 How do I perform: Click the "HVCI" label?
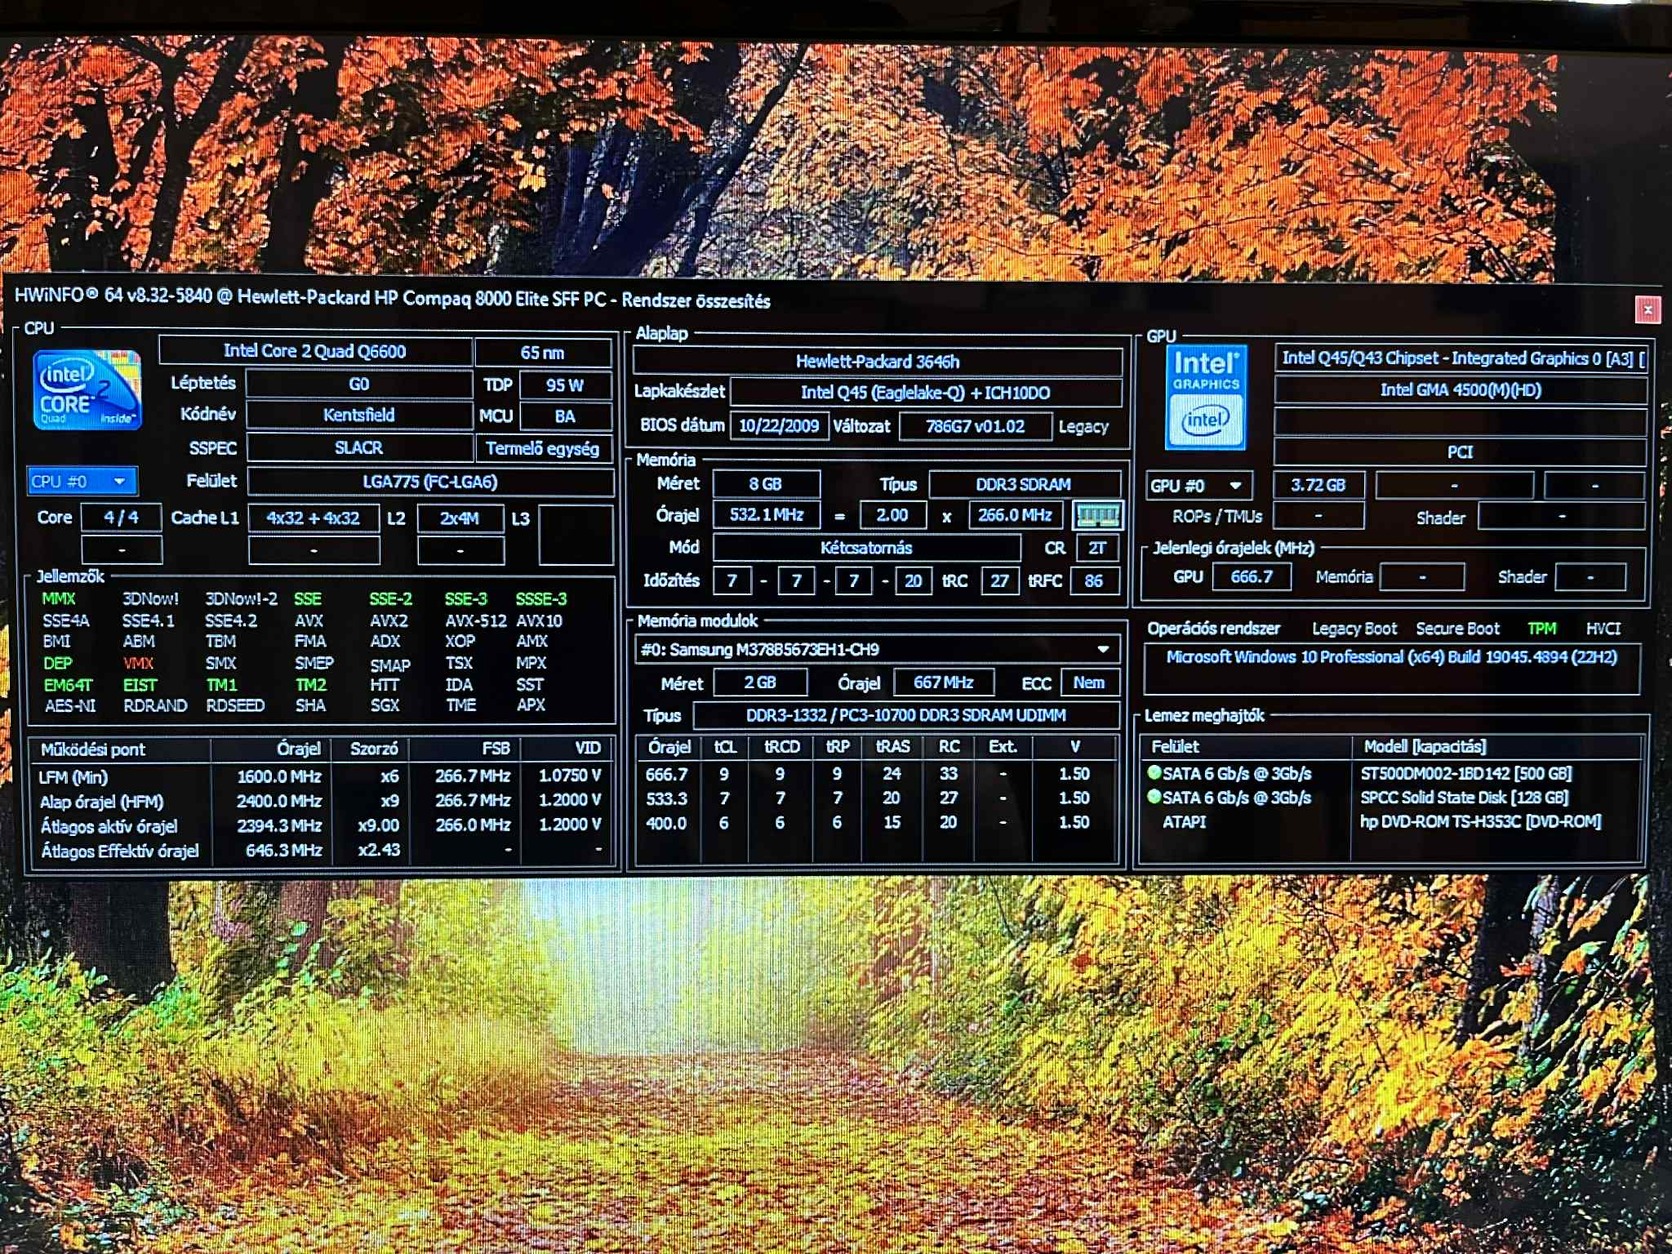pos(1602,628)
